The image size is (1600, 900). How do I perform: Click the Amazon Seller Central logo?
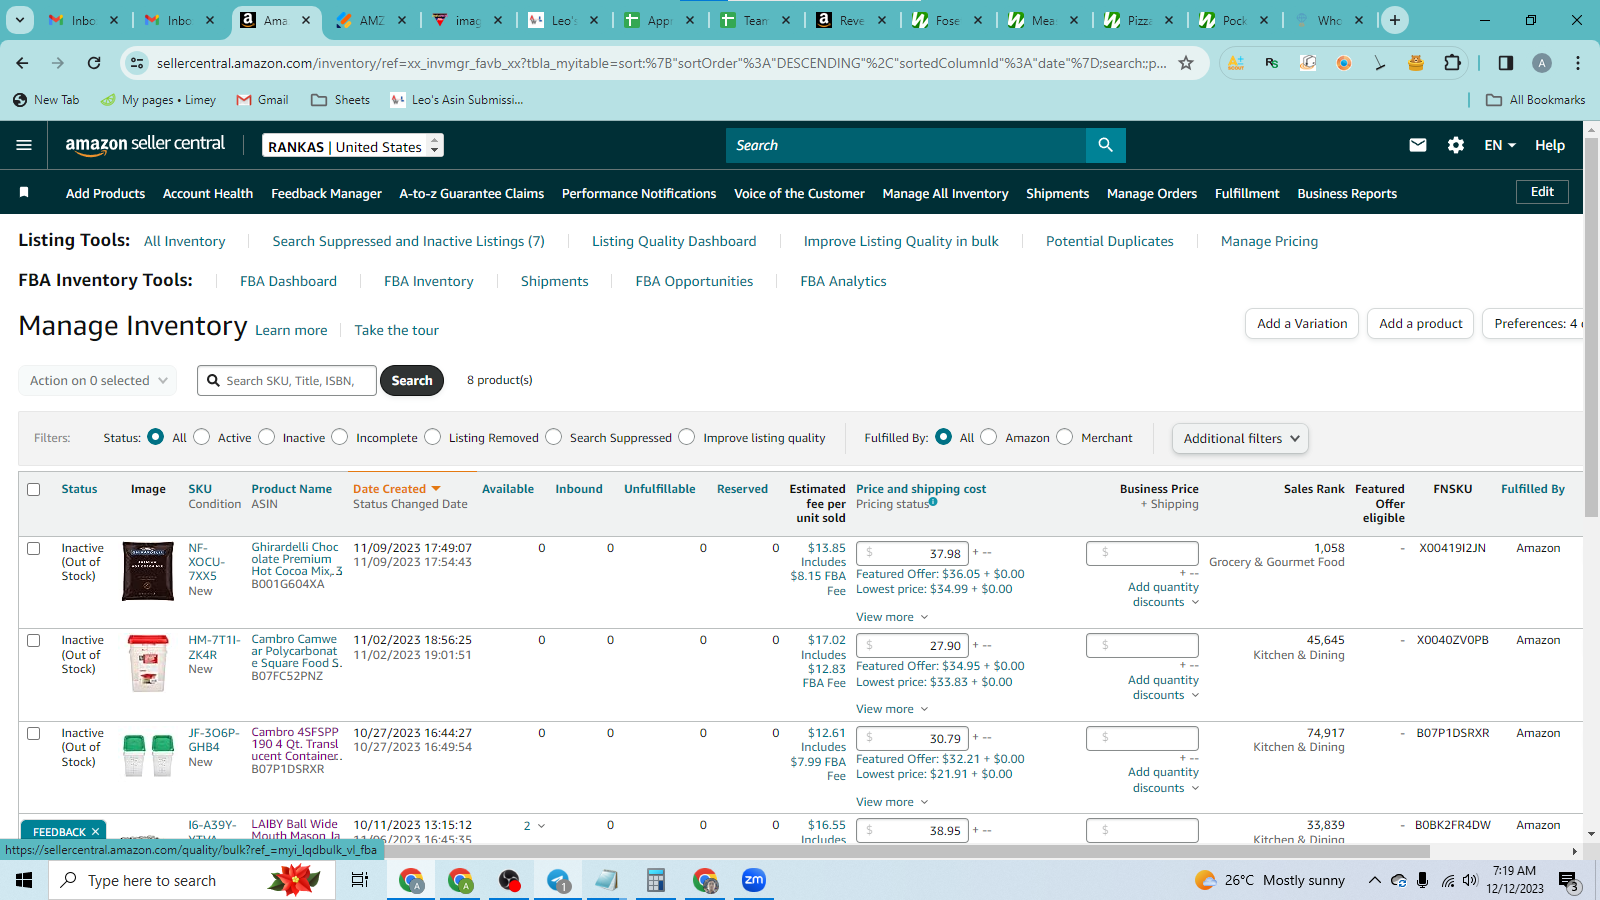point(145,145)
